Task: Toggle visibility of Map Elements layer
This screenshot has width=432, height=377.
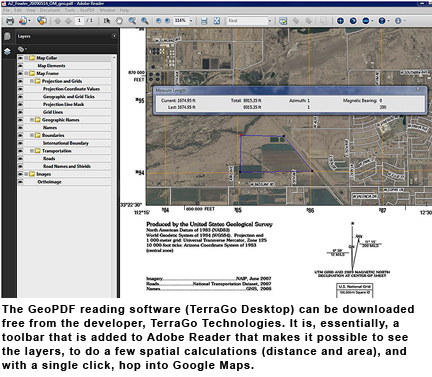Action: click(x=21, y=66)
